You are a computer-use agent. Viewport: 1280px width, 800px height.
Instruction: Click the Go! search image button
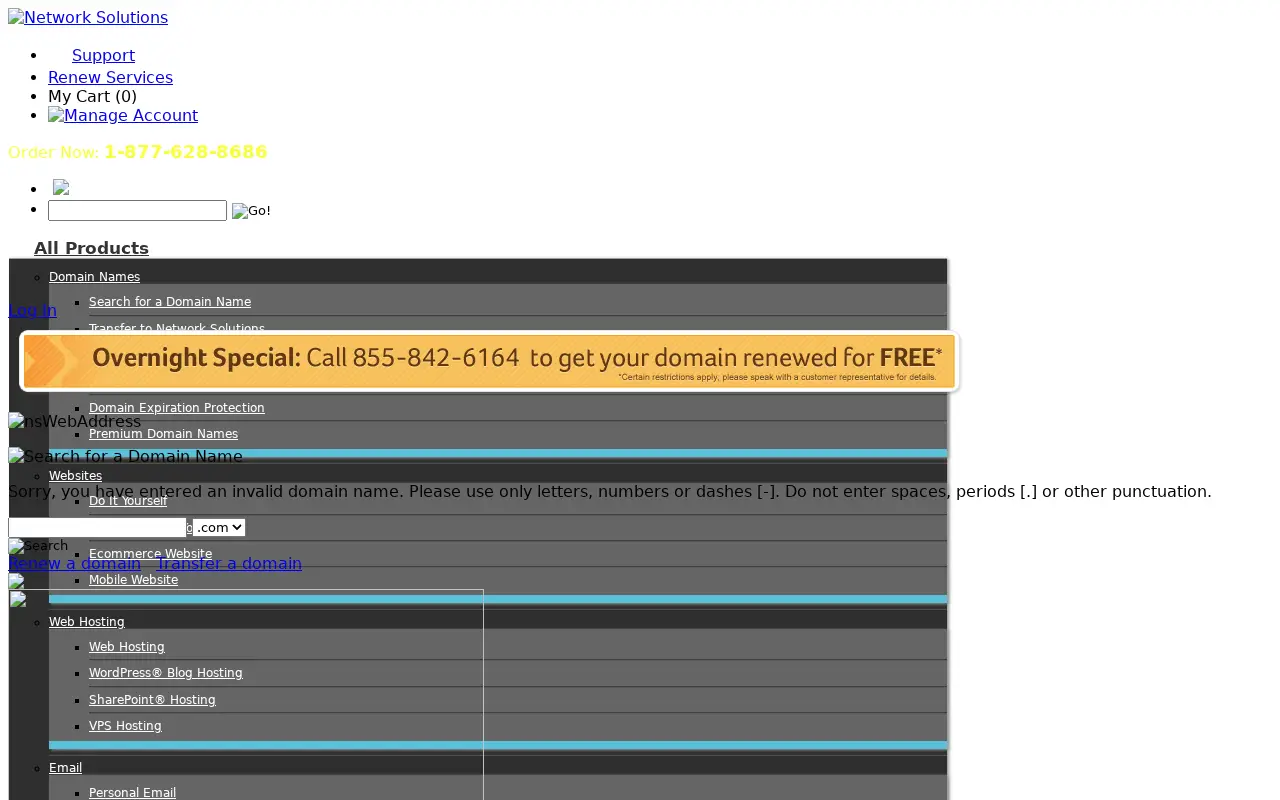pyautogui.click(x=251, y=211)
